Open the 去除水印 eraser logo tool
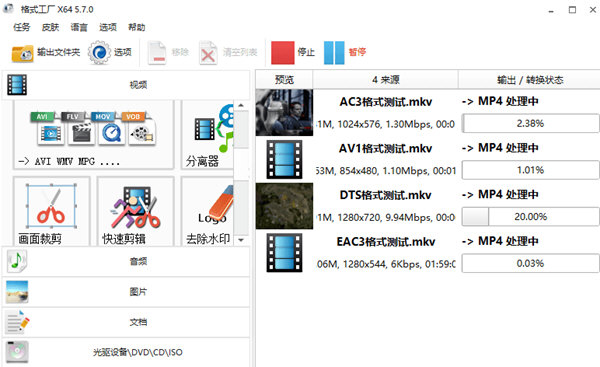This screenshot has width=600, height=367. point(207,211)
